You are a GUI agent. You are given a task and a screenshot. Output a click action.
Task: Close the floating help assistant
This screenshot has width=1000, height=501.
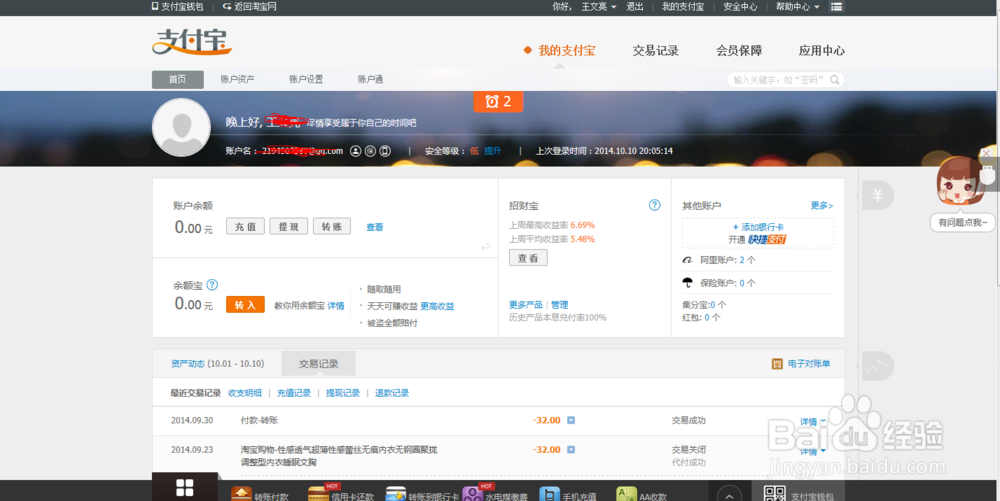pos(986,154)
